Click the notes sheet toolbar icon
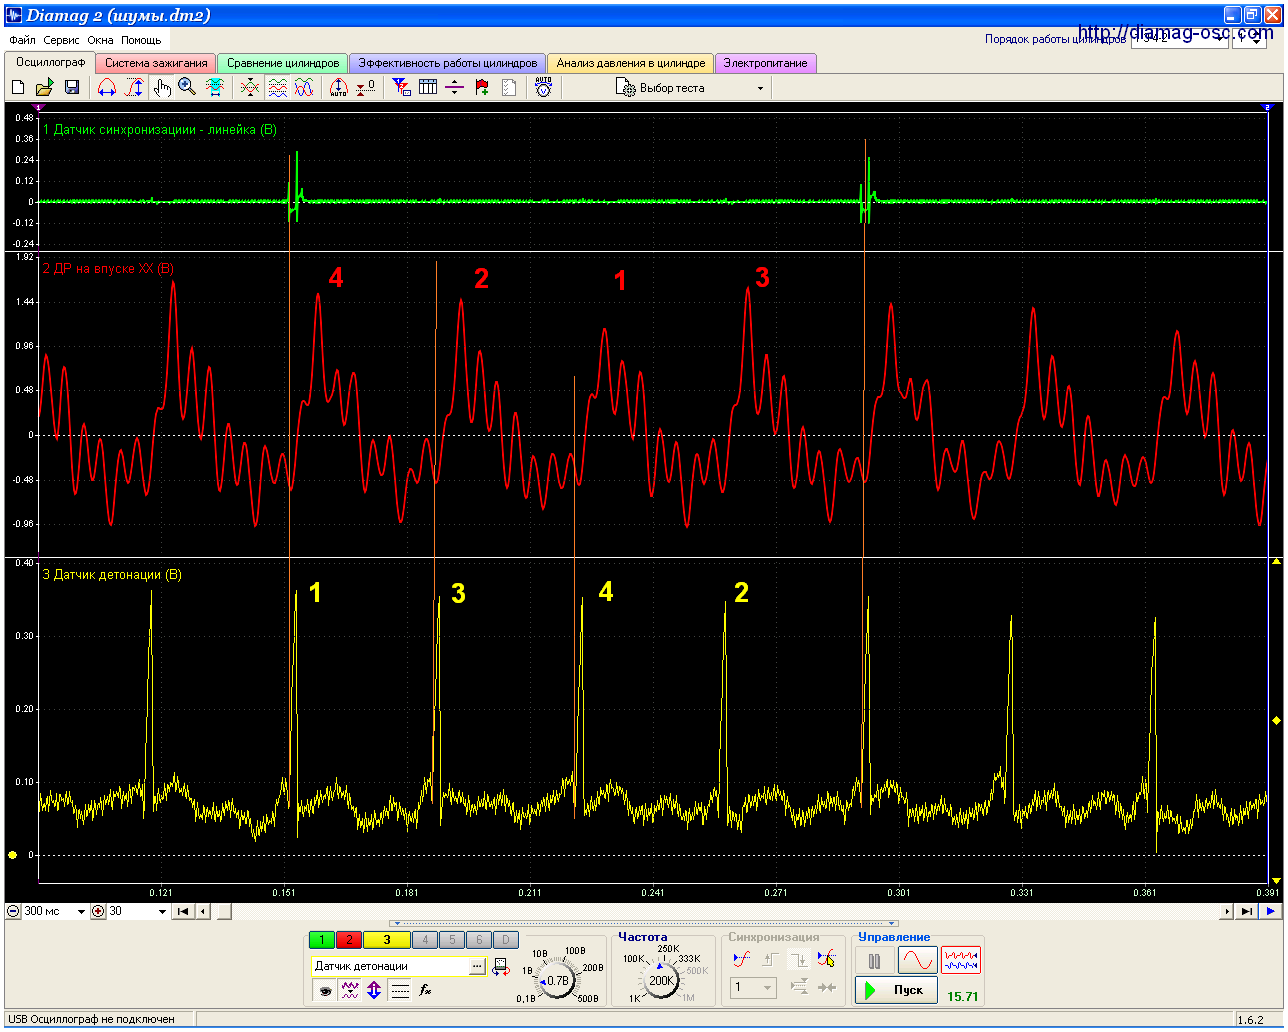Image resolution: width=1288 pixels, height=1032 pixels. 509,88
